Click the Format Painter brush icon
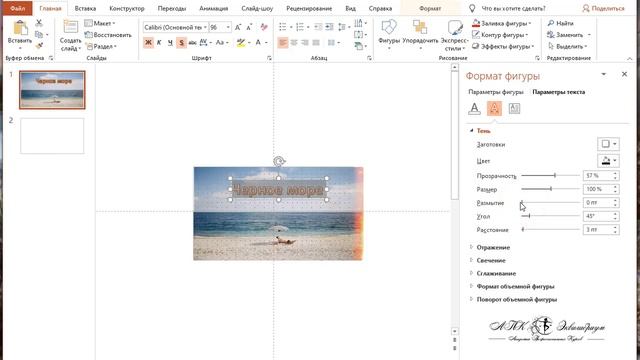 (39, 46)
